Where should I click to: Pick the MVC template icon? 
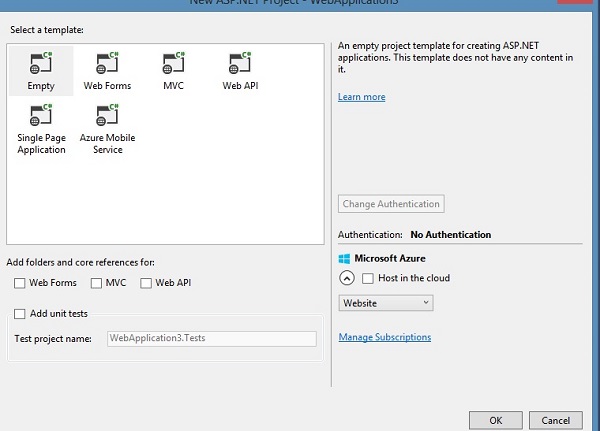pyautogui.click(x=173, y=63)
